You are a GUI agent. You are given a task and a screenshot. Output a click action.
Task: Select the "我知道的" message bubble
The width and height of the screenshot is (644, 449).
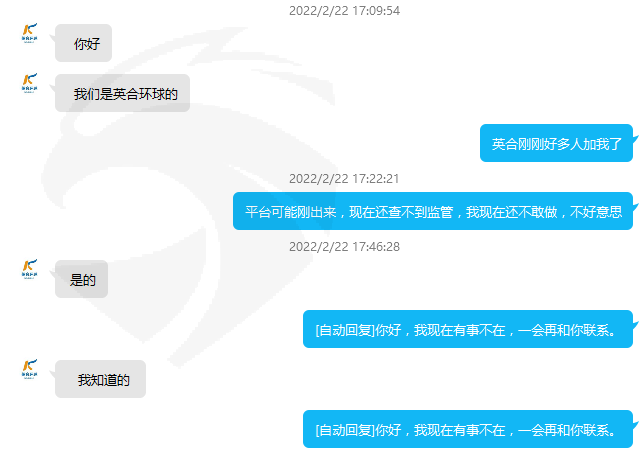click(100, 379)
